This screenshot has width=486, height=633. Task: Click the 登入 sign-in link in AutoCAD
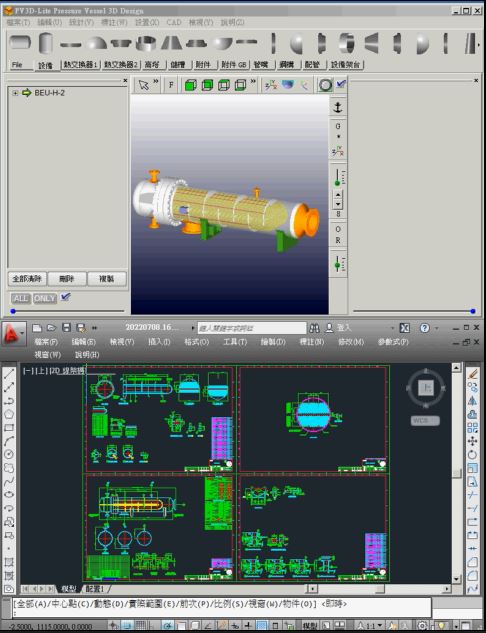coord(344,328)
